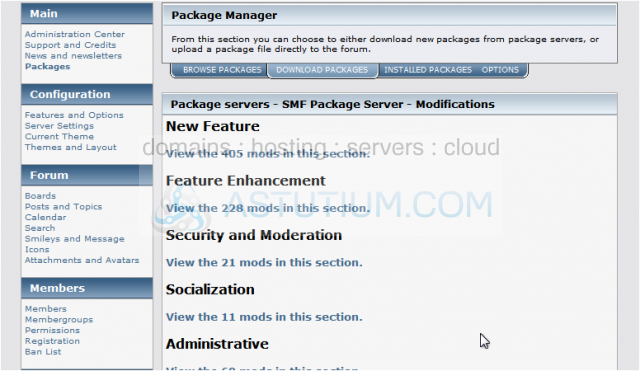The width and height of the screenshot is (640, 371).
Task: Open the Installed Packages tab
Action: pos(428,70)
